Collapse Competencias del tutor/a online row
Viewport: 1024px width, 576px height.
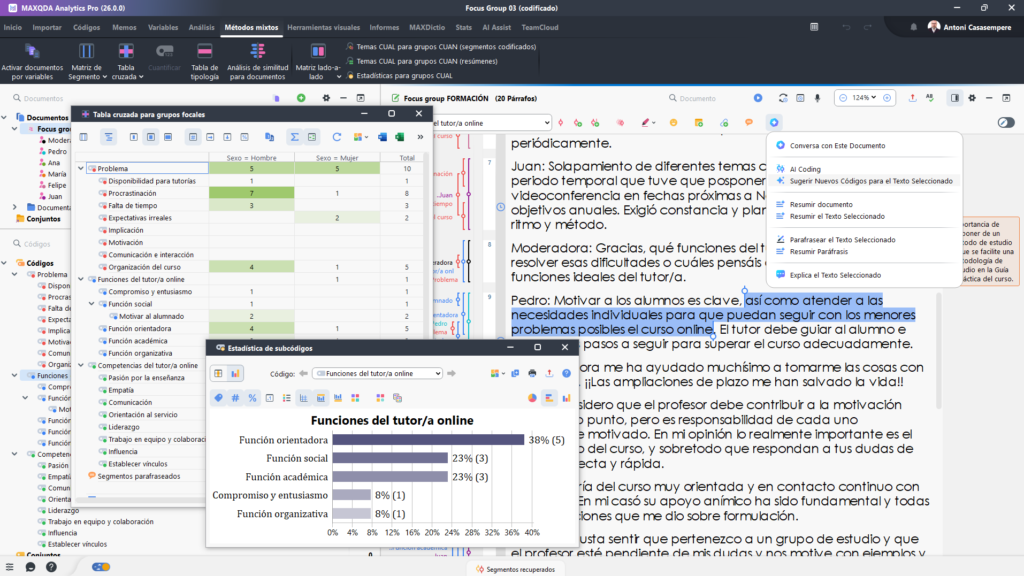(x=82, y=366)
